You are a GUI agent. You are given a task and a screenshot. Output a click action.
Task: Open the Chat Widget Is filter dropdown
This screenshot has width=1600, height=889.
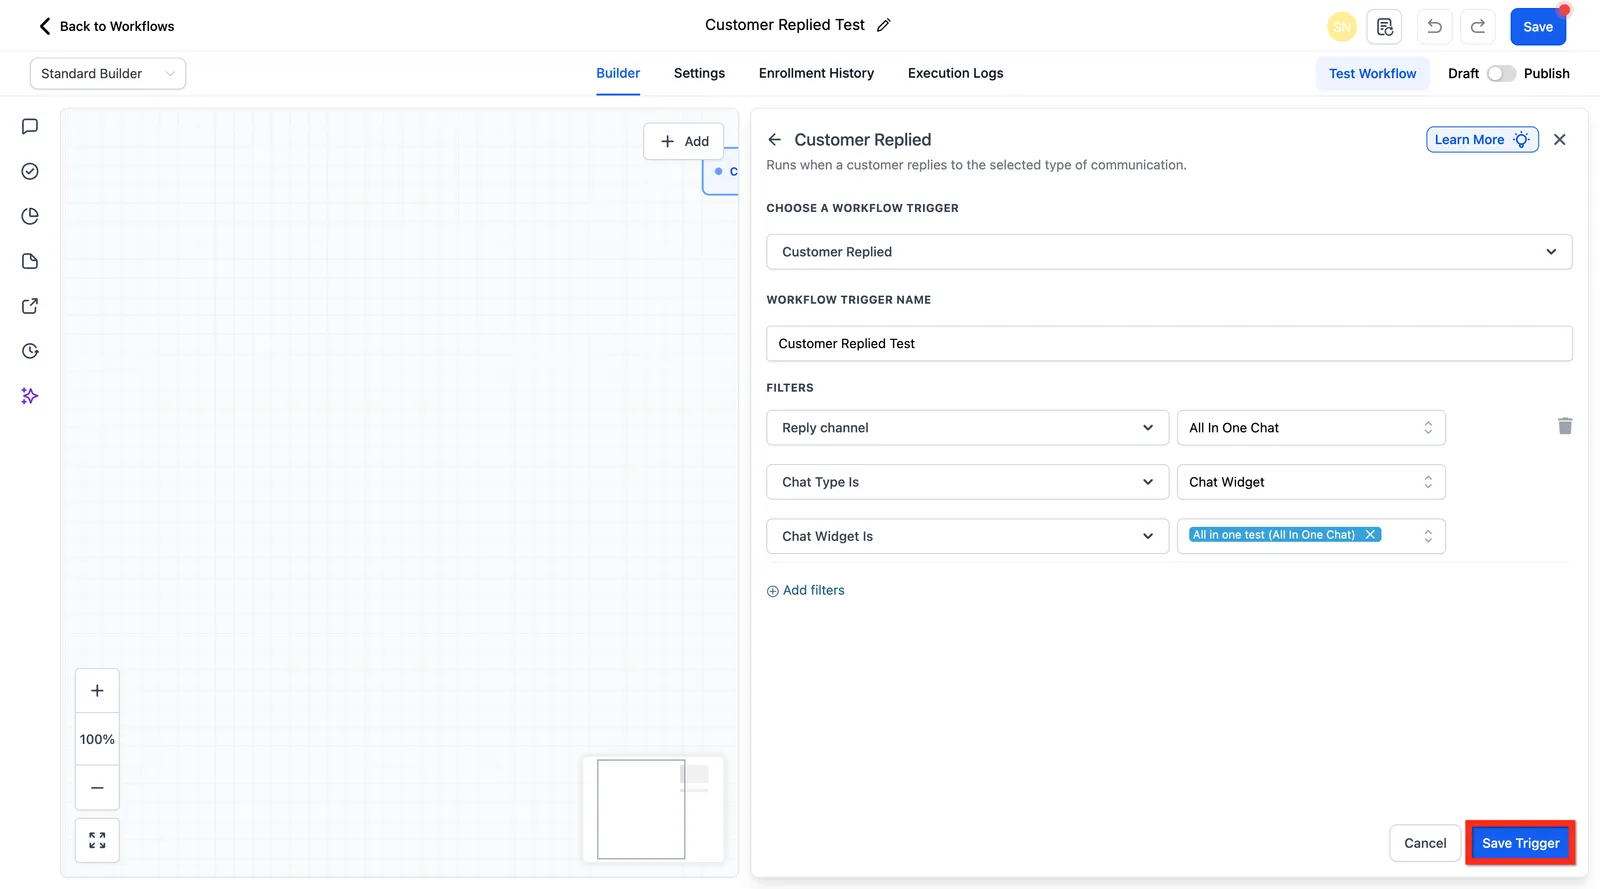click(967, 536)
